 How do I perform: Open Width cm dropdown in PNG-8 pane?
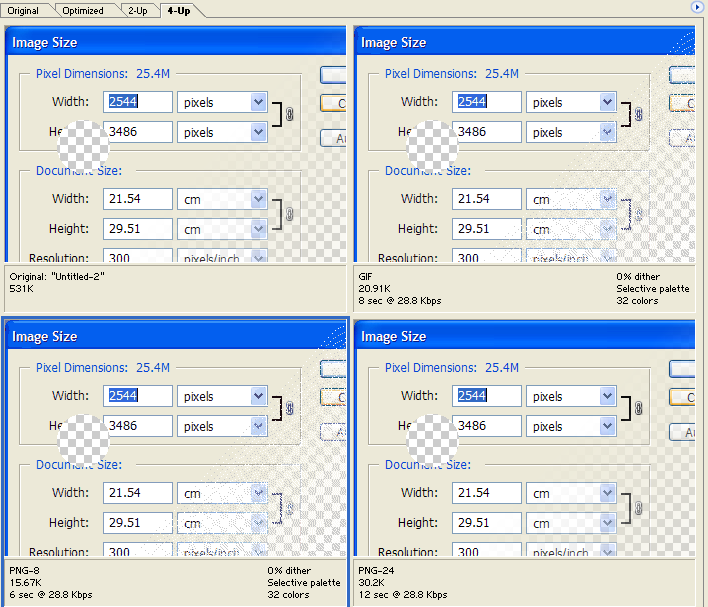pyautogui.click(x=258, y=493)
